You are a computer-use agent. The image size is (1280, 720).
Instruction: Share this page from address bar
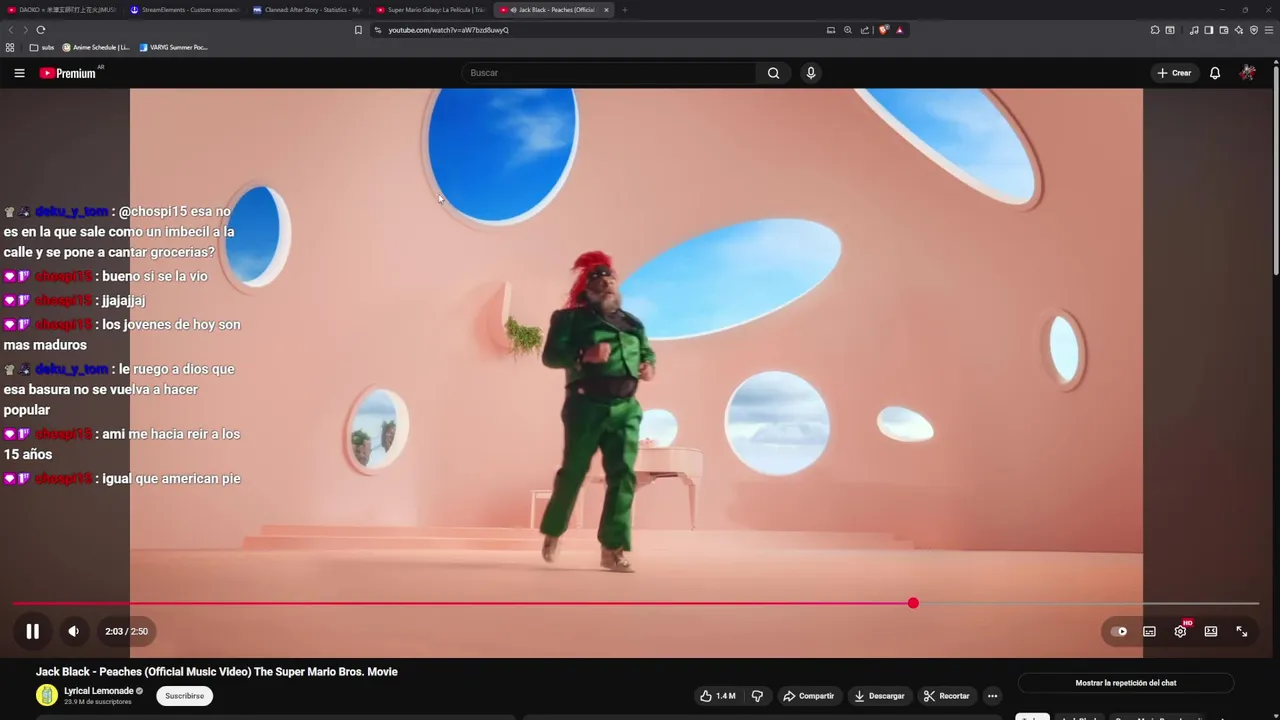tap(865, 30)
